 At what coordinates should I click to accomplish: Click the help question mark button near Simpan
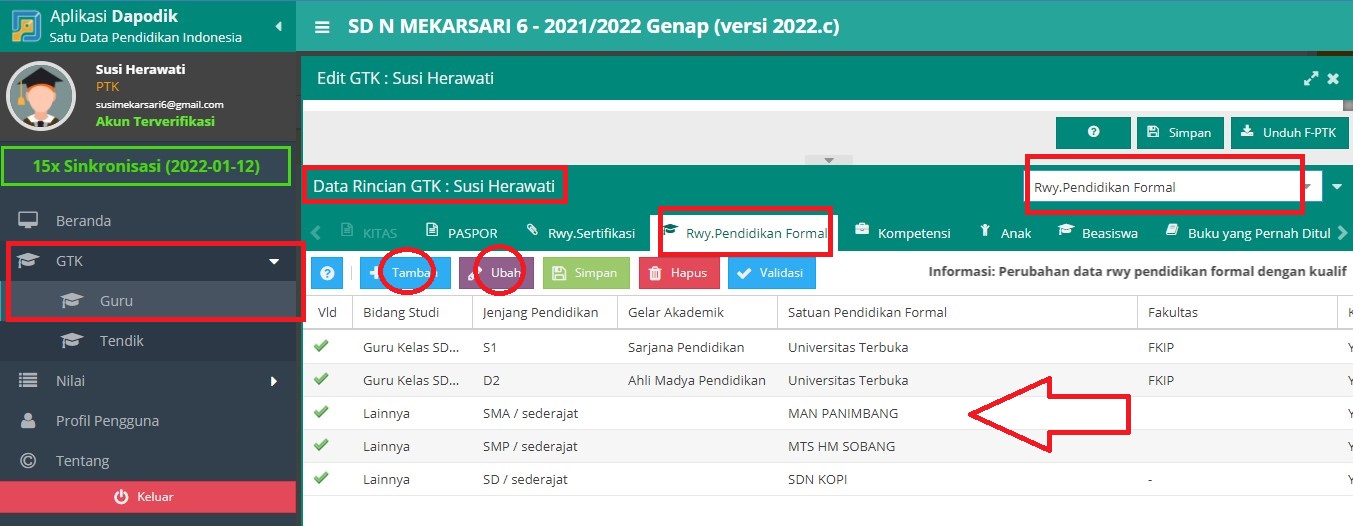[x=1093, y=133]
